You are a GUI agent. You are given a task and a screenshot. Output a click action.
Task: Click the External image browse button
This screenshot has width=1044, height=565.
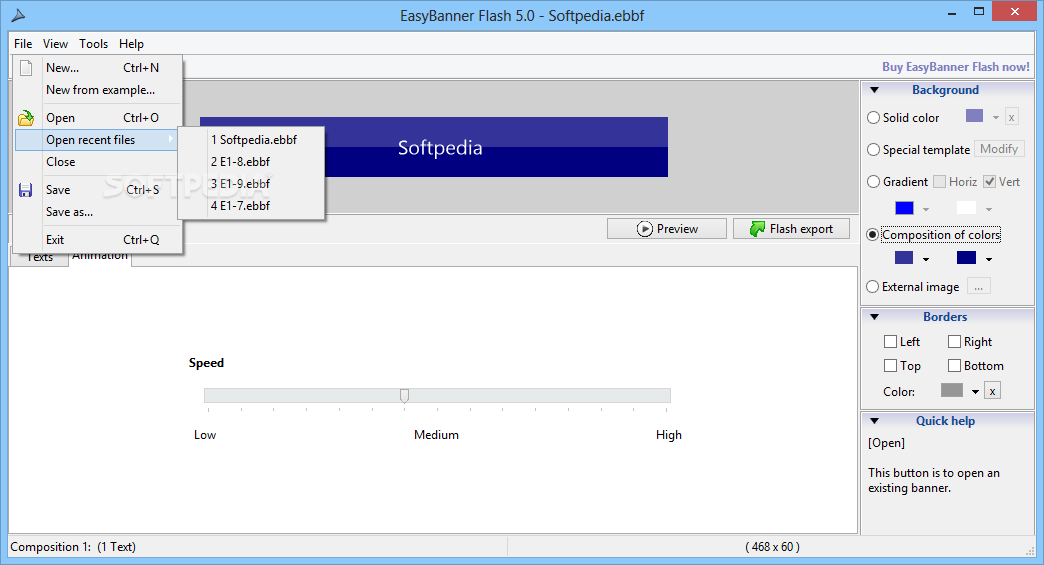pos(978,287)
